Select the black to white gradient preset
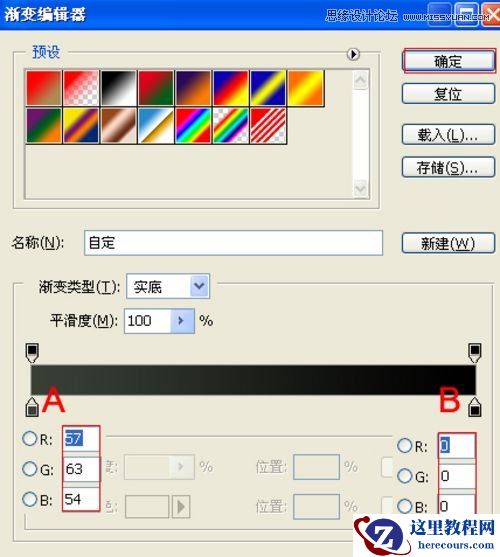The image size is (500, 557). click(119, 88)
